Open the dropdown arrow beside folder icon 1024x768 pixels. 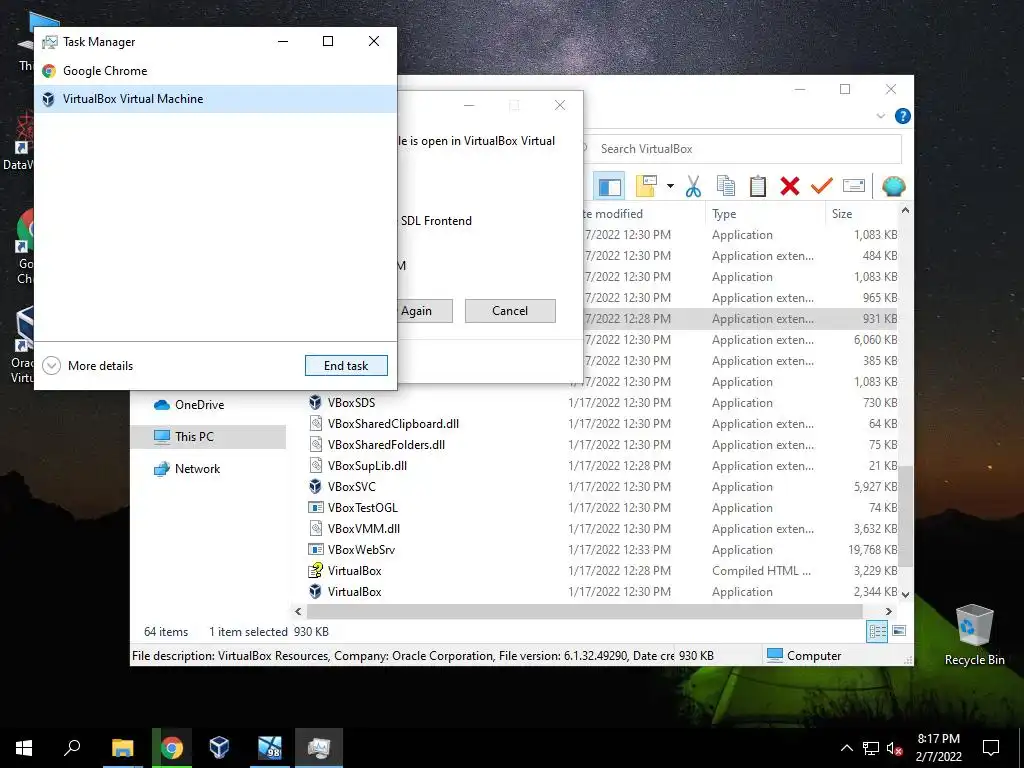coord(670,187)
